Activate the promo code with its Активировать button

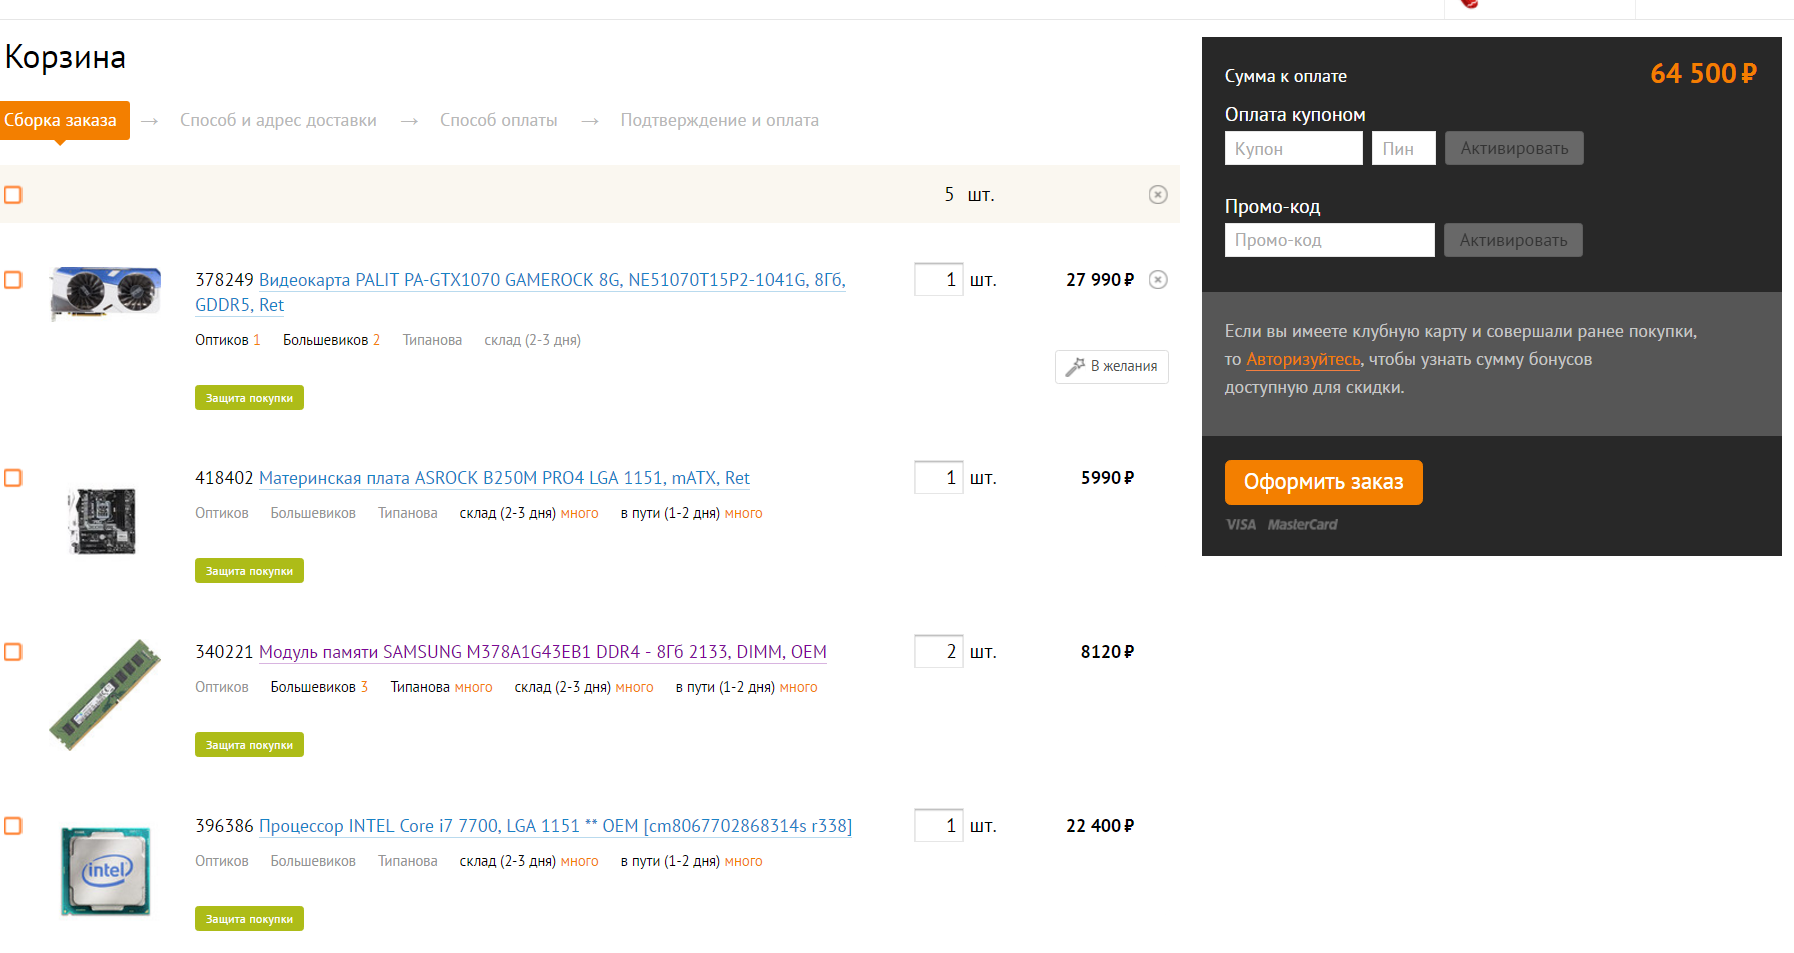1513,240
